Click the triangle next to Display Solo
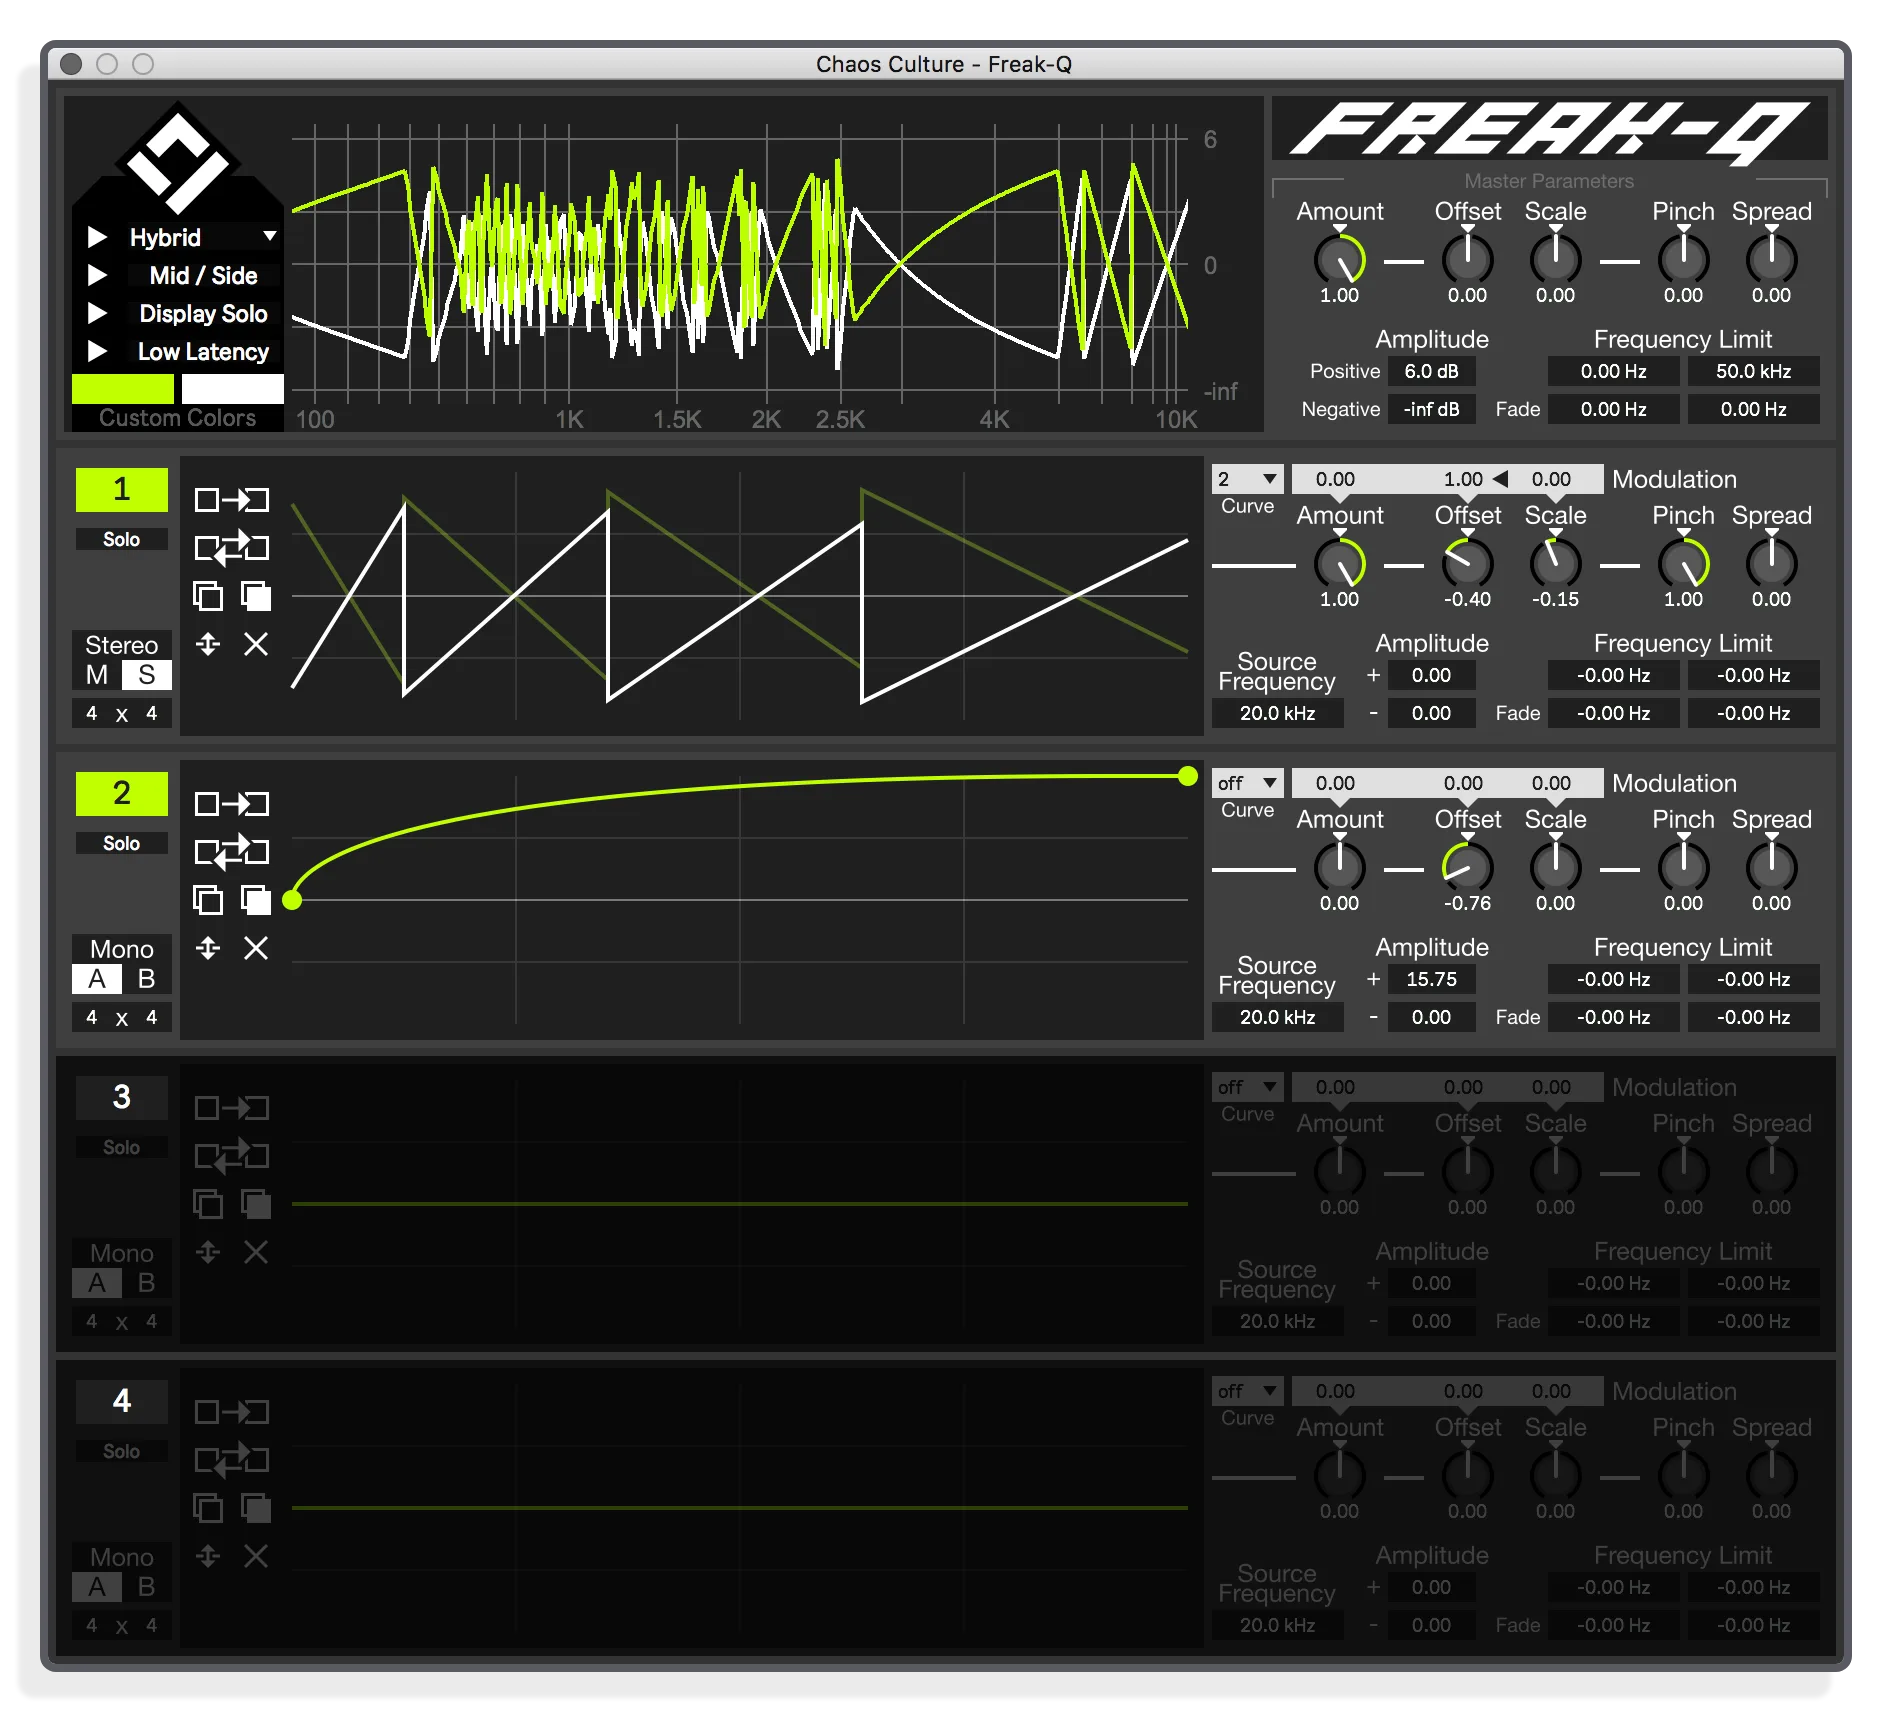This screenshot has height=1712, width=1892. pyautogui.click(x=97, y=313)
